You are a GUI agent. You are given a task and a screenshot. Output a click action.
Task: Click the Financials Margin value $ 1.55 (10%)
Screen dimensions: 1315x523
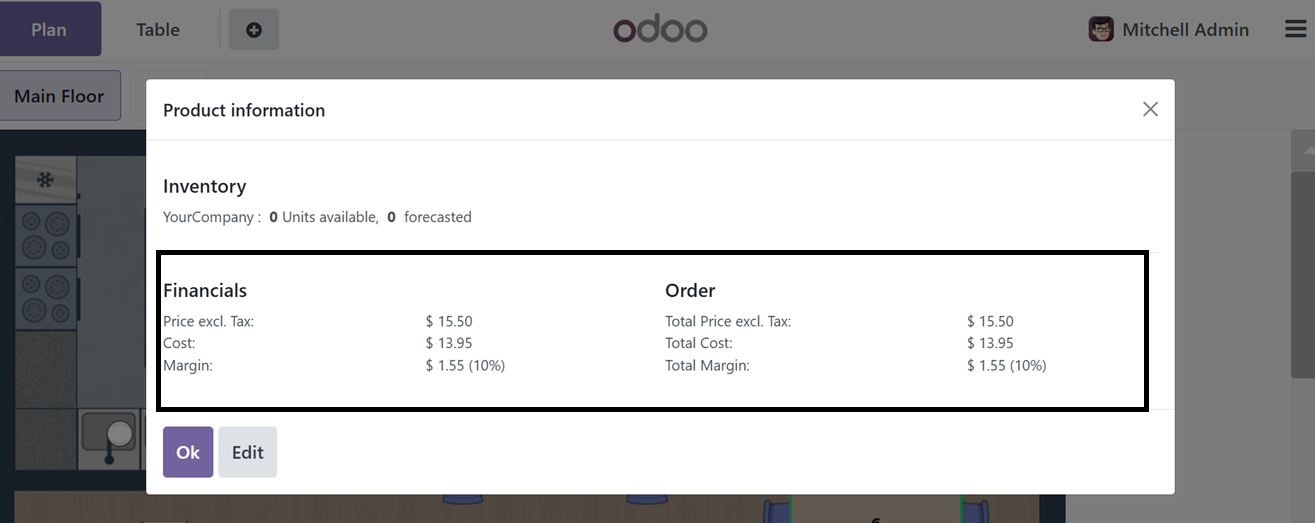point(465,365)
